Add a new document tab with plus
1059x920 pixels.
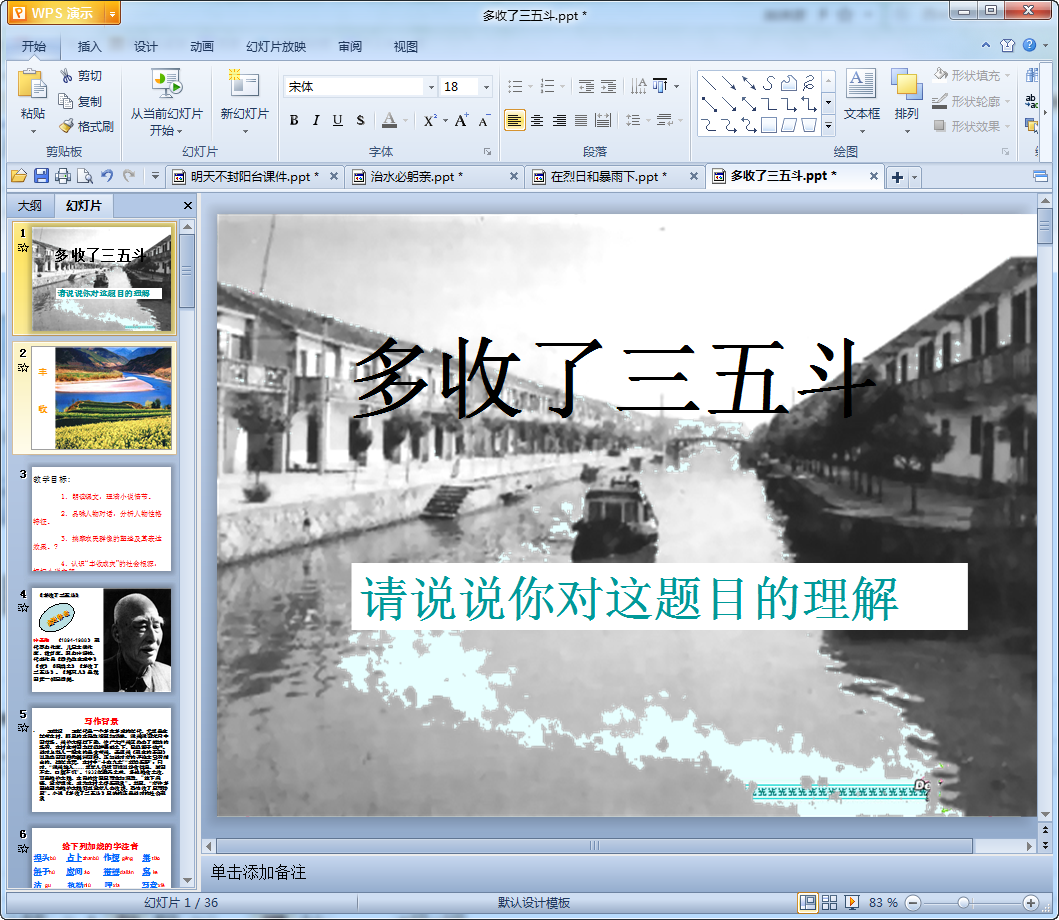point(897,177)
